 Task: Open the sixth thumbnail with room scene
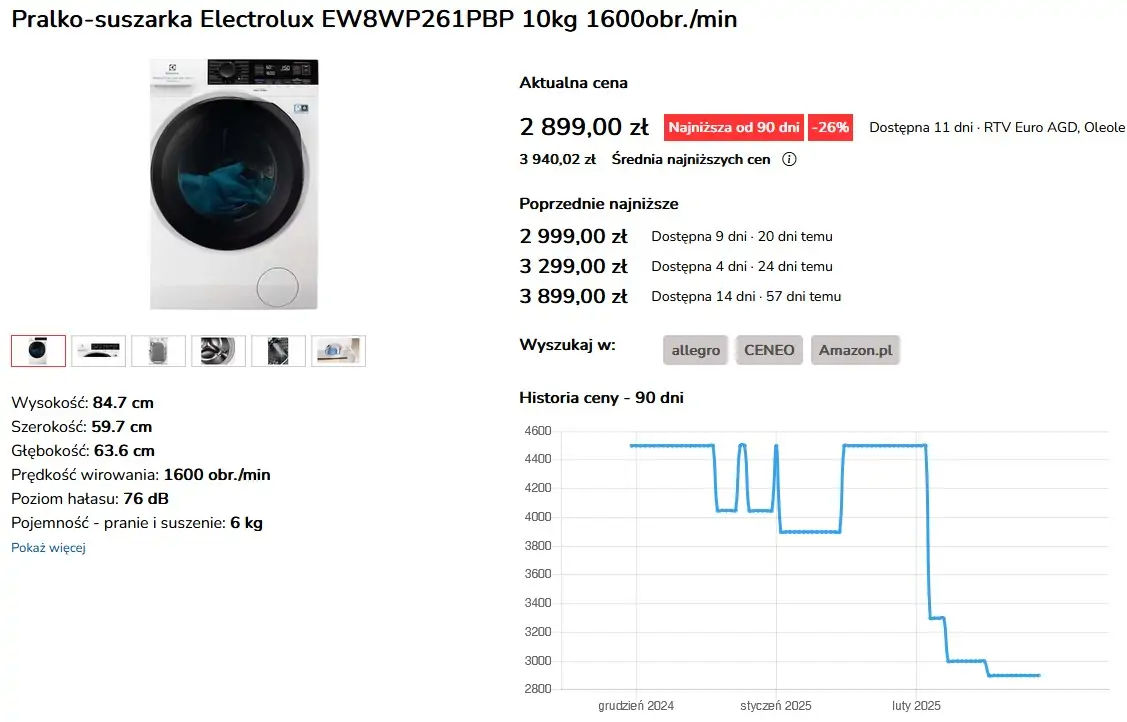pos(339,351)
